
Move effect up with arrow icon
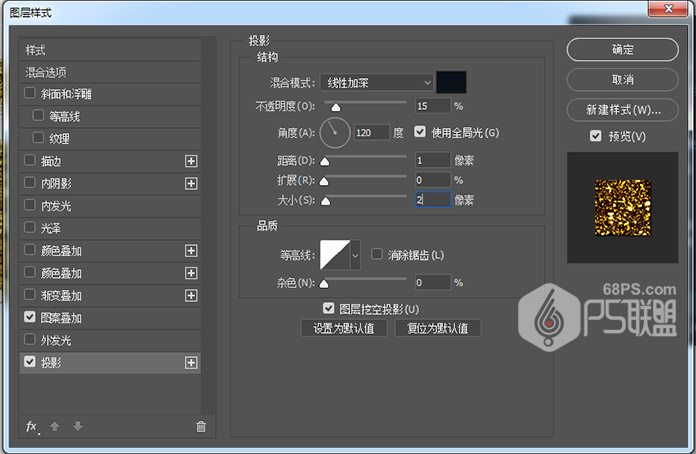point(55,426)
